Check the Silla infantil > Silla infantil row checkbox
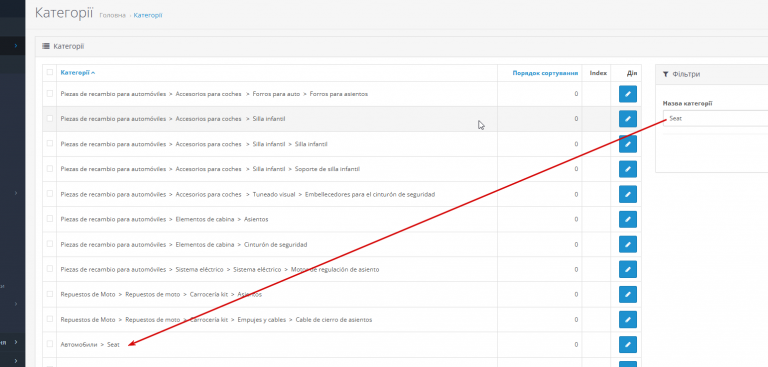This screenshot has height=367, width=768. [49, 144]
